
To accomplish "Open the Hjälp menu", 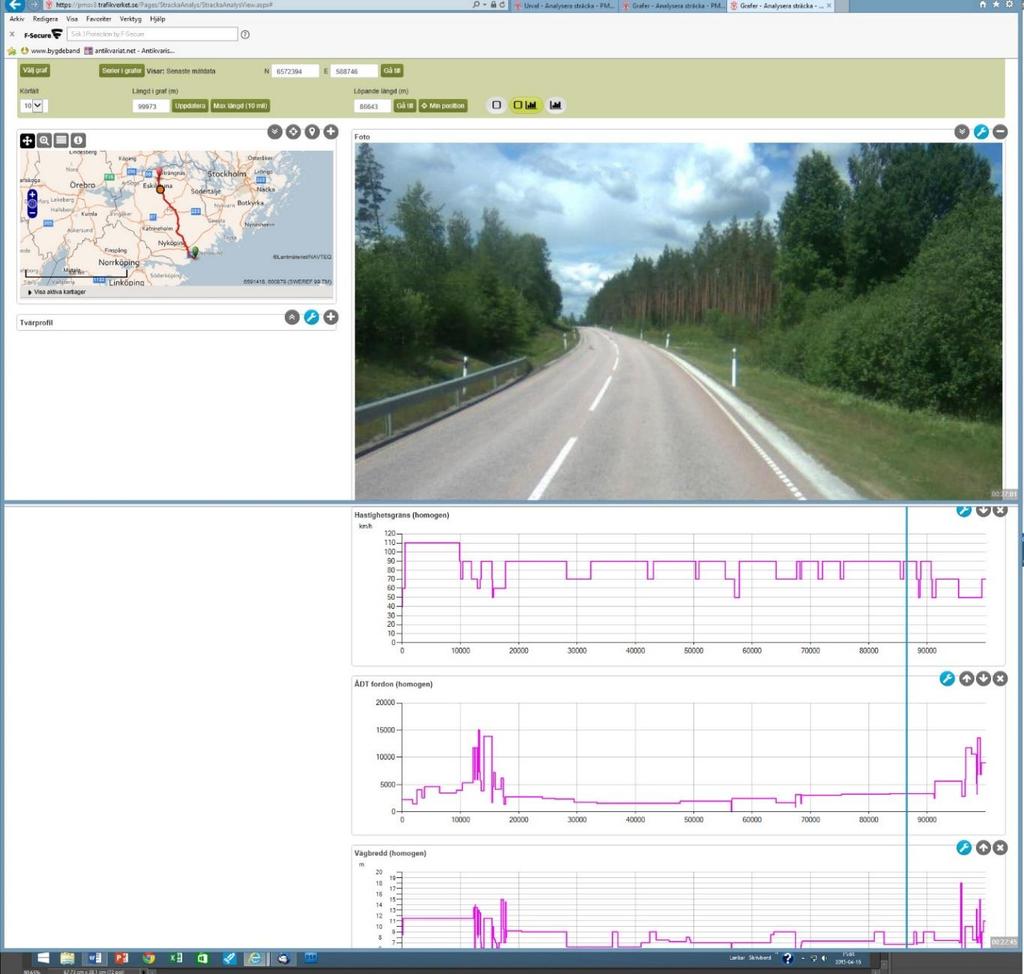I will click(157, 19).
